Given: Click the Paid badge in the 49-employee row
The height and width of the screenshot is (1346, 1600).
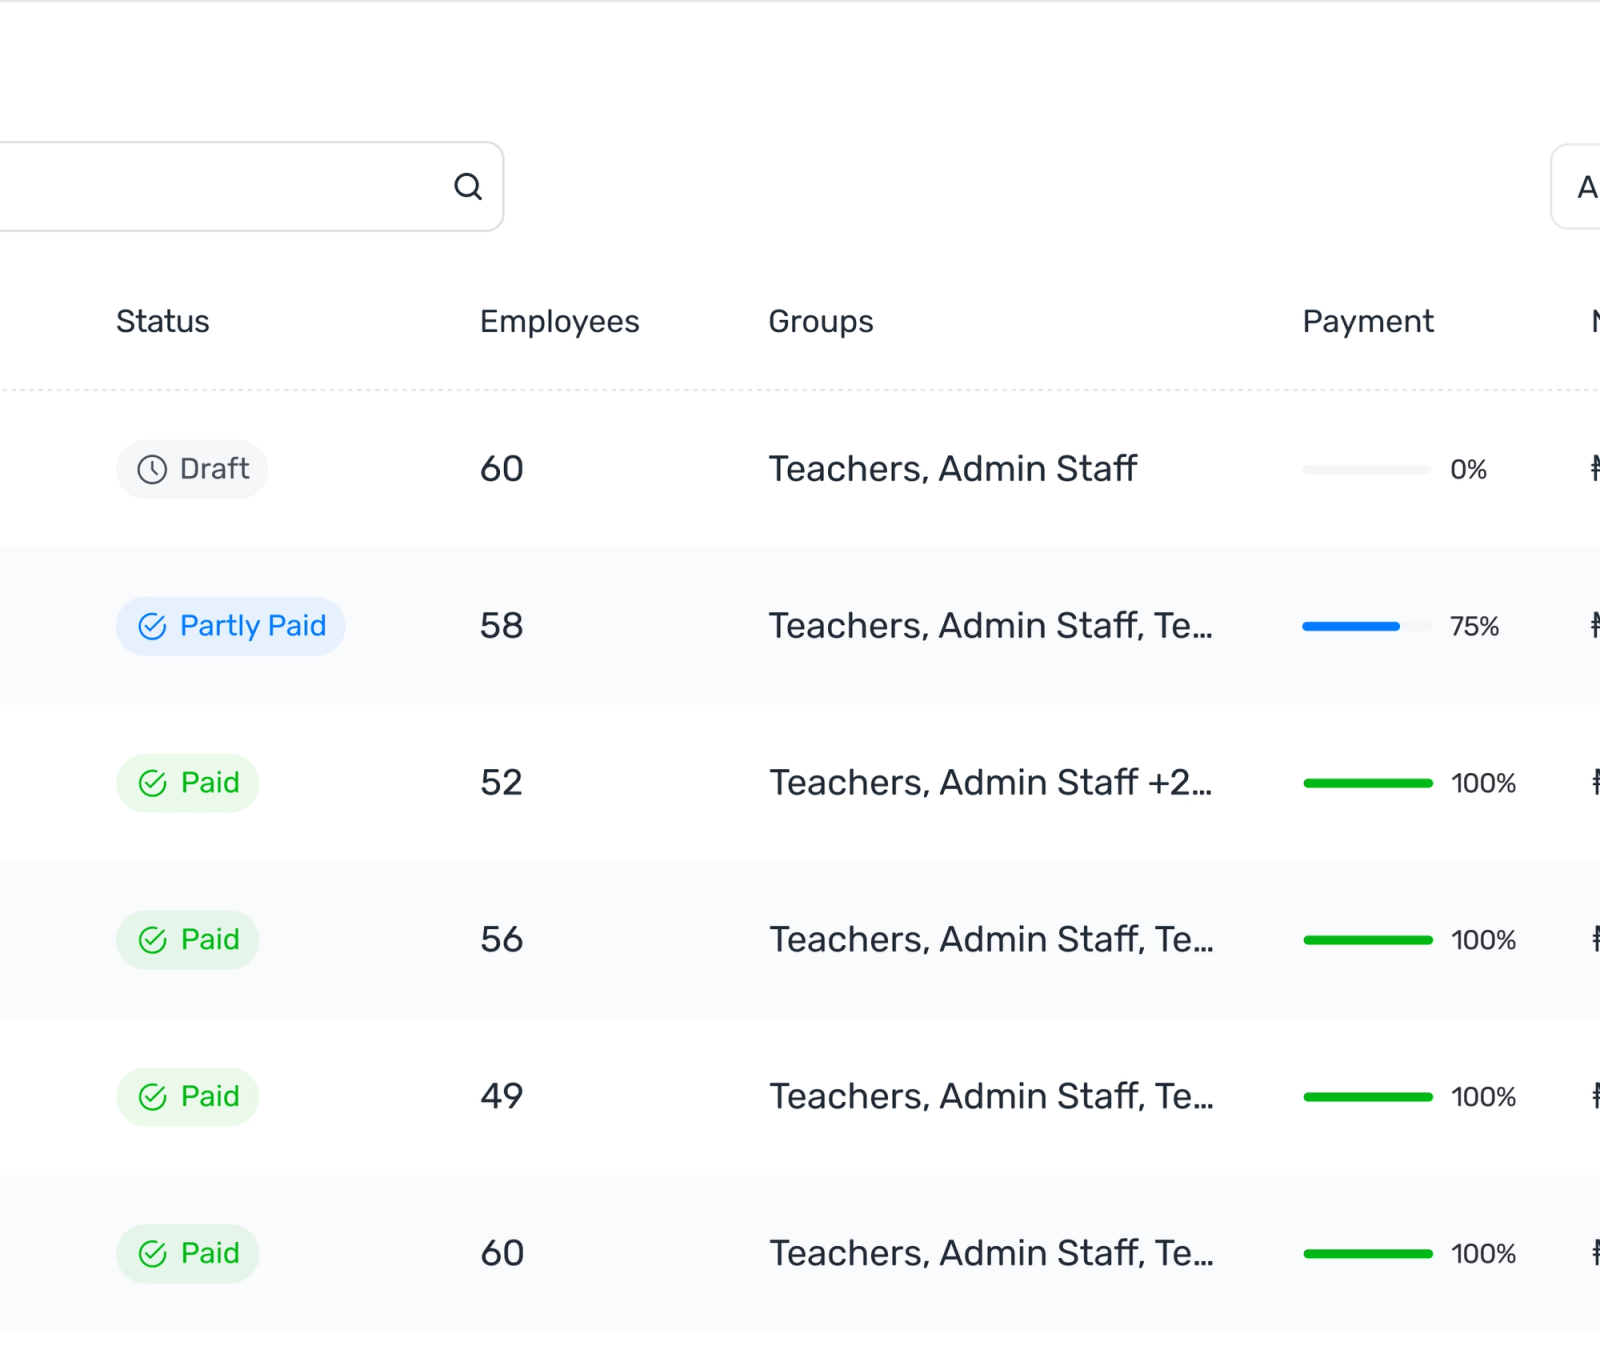Looking at the screenshot, I should click(x=188, y=1097).
